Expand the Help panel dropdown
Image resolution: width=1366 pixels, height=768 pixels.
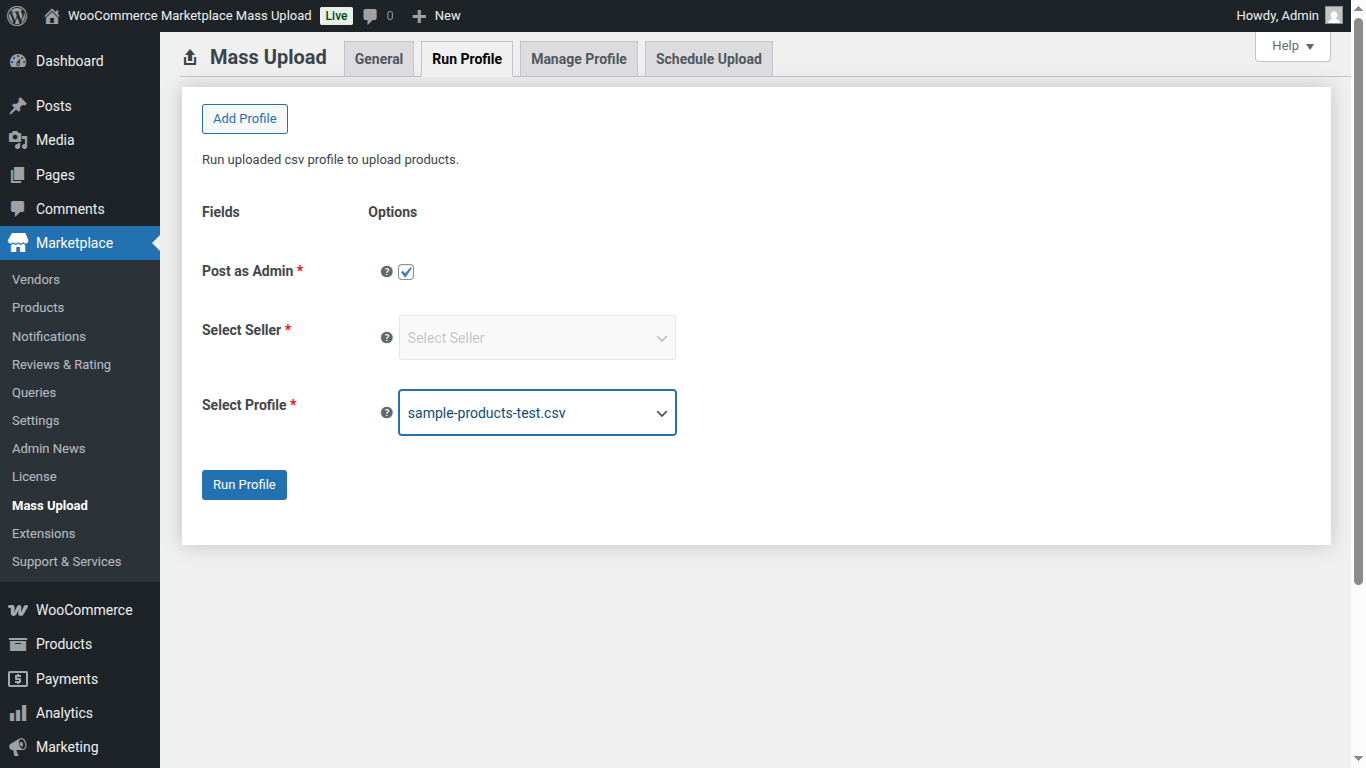pos(1292,46)
